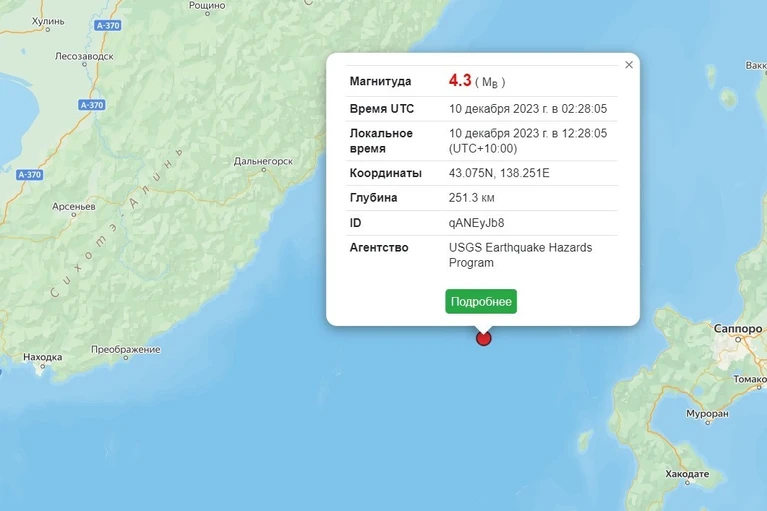The height and width of the screenshot is (511, 767).
Task: Select the Находка city label
Action: [x=43, y=357]
